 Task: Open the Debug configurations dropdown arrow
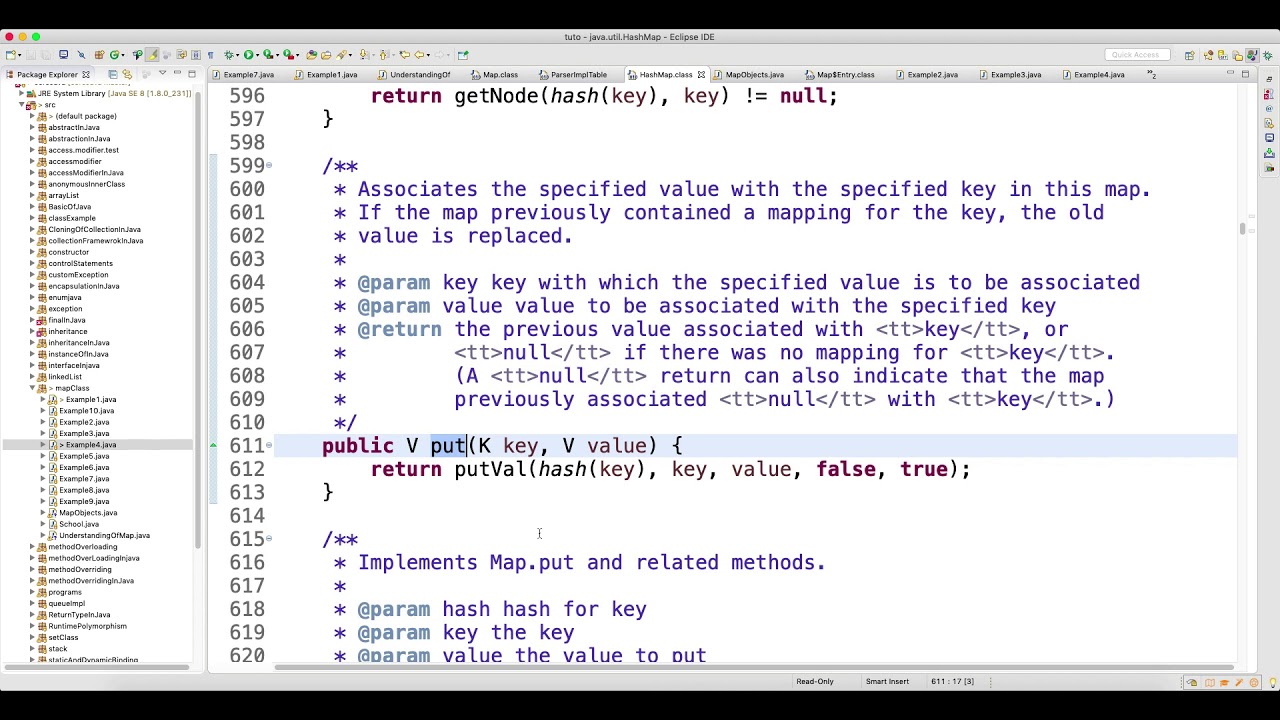click(x=237, y=55)
